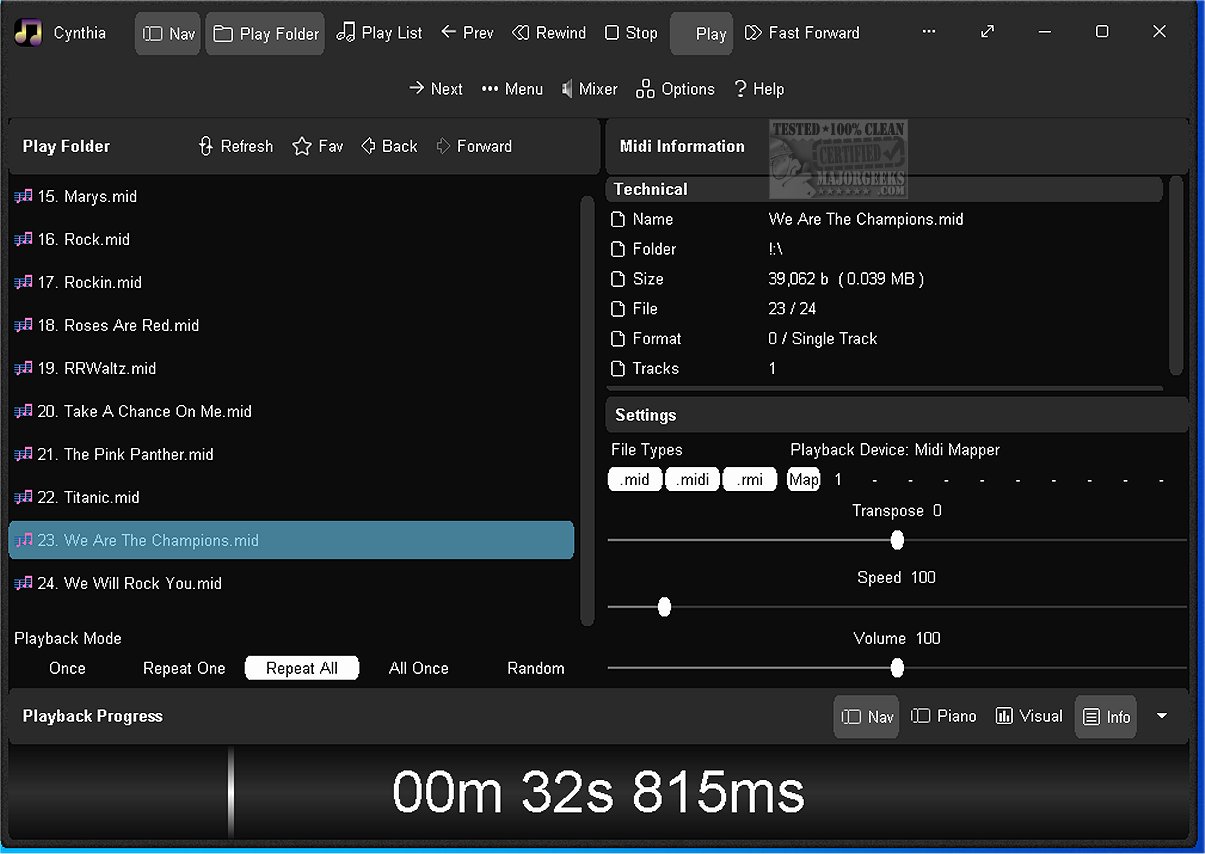Add folder to favorites with Fav star
The height and width of the screenshot is (854, 1205).
click(x=317, y=146)
